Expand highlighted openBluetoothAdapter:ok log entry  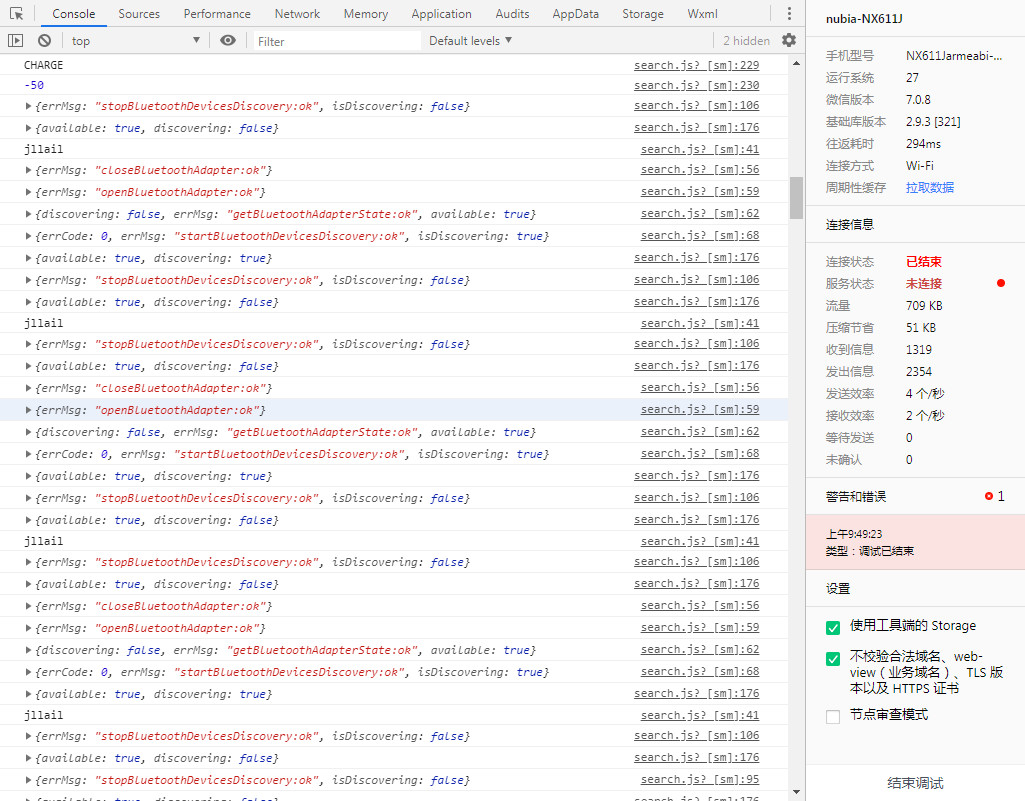(28, 411)
